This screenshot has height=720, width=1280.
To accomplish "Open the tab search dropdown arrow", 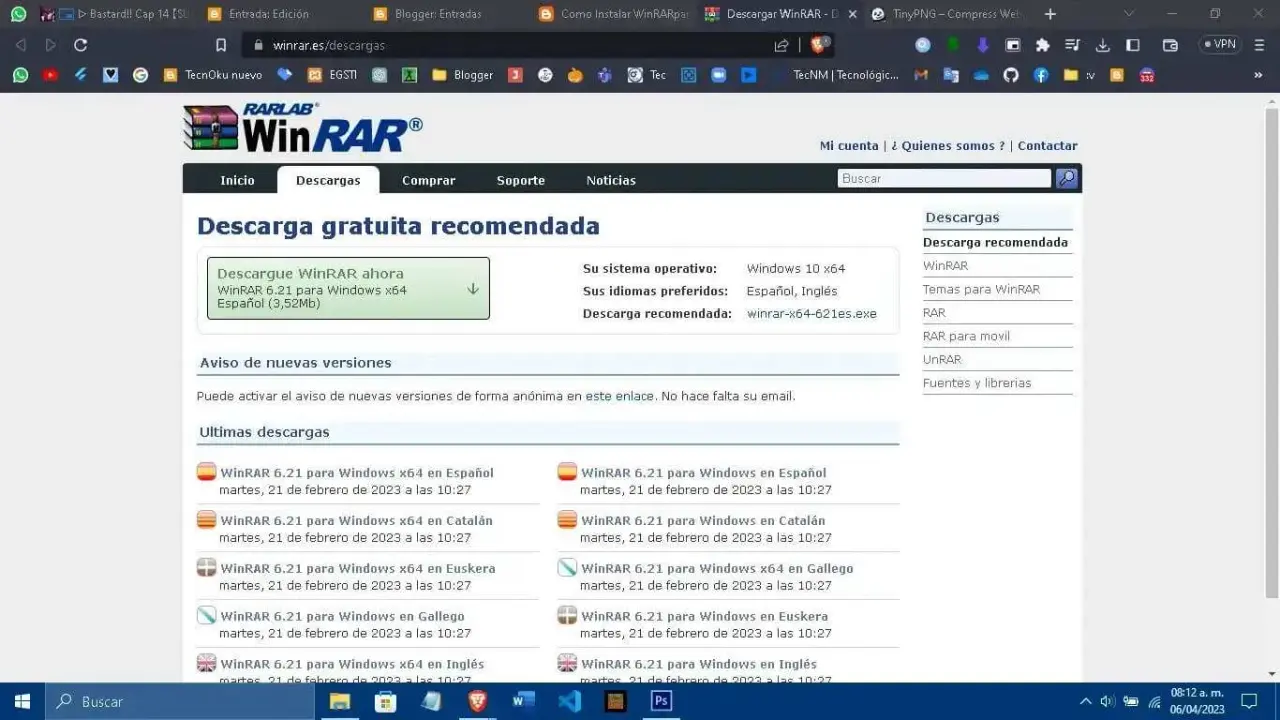I will (x=1129, y=14).
